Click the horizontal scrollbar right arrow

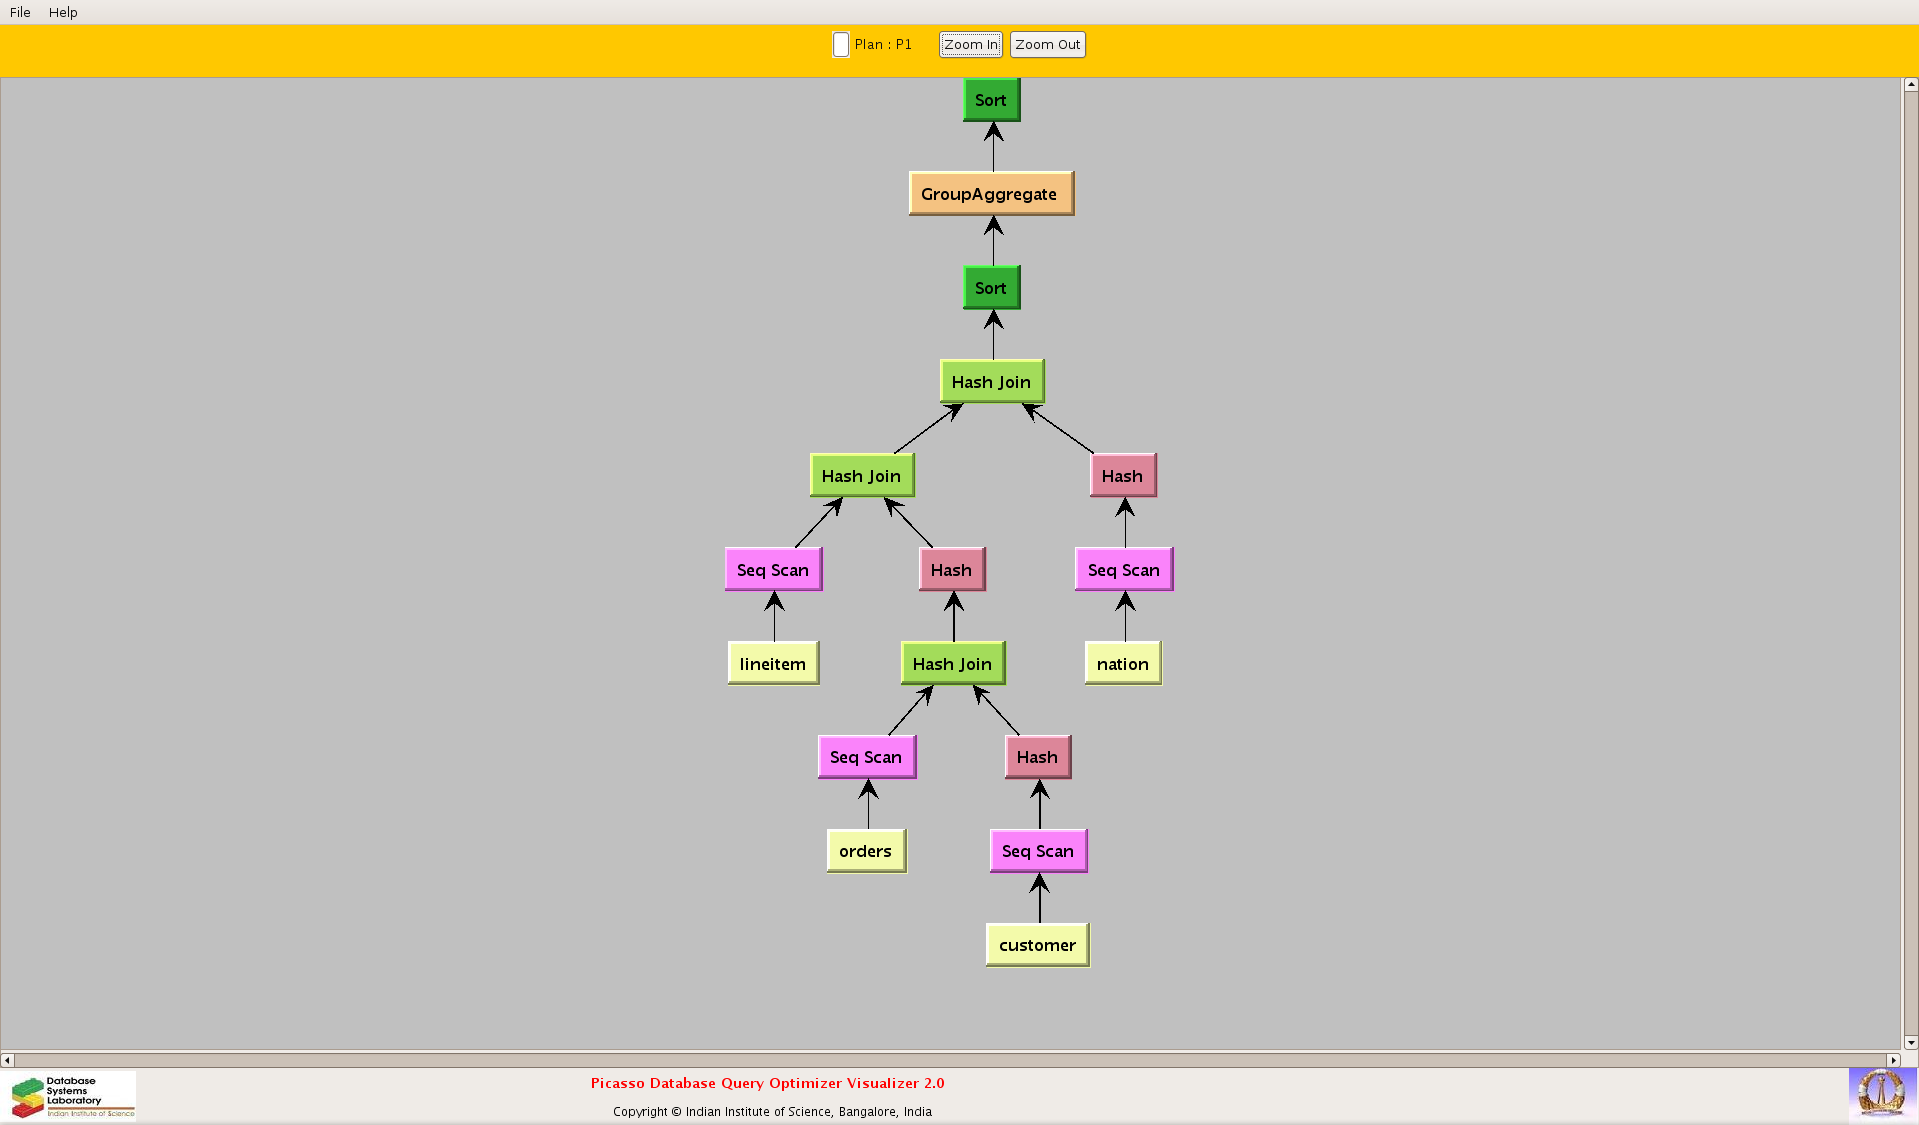(1893, 1060)
